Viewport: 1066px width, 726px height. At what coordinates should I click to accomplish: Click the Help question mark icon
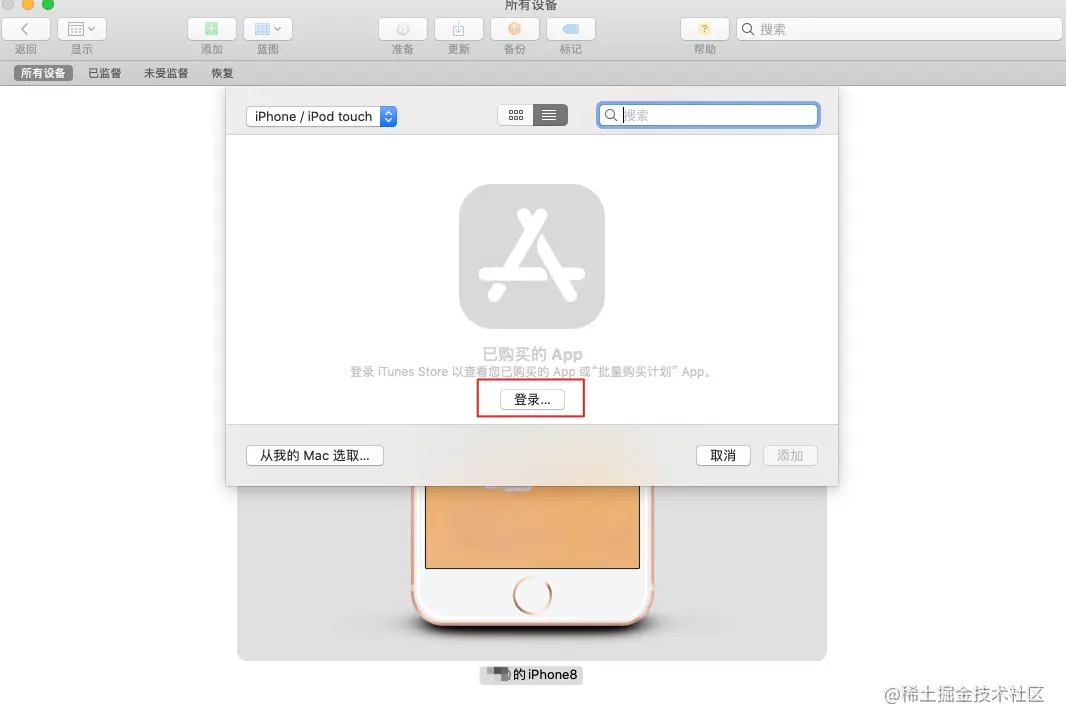705,29
